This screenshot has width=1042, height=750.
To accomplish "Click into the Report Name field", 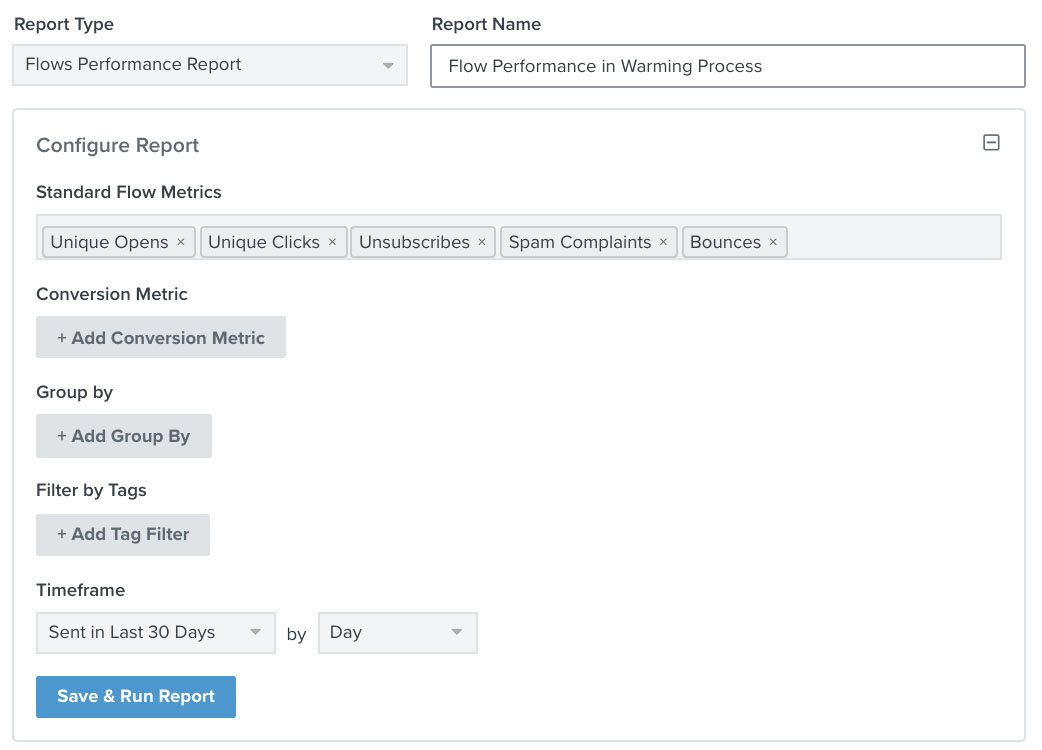I will [x=727, y=67].
